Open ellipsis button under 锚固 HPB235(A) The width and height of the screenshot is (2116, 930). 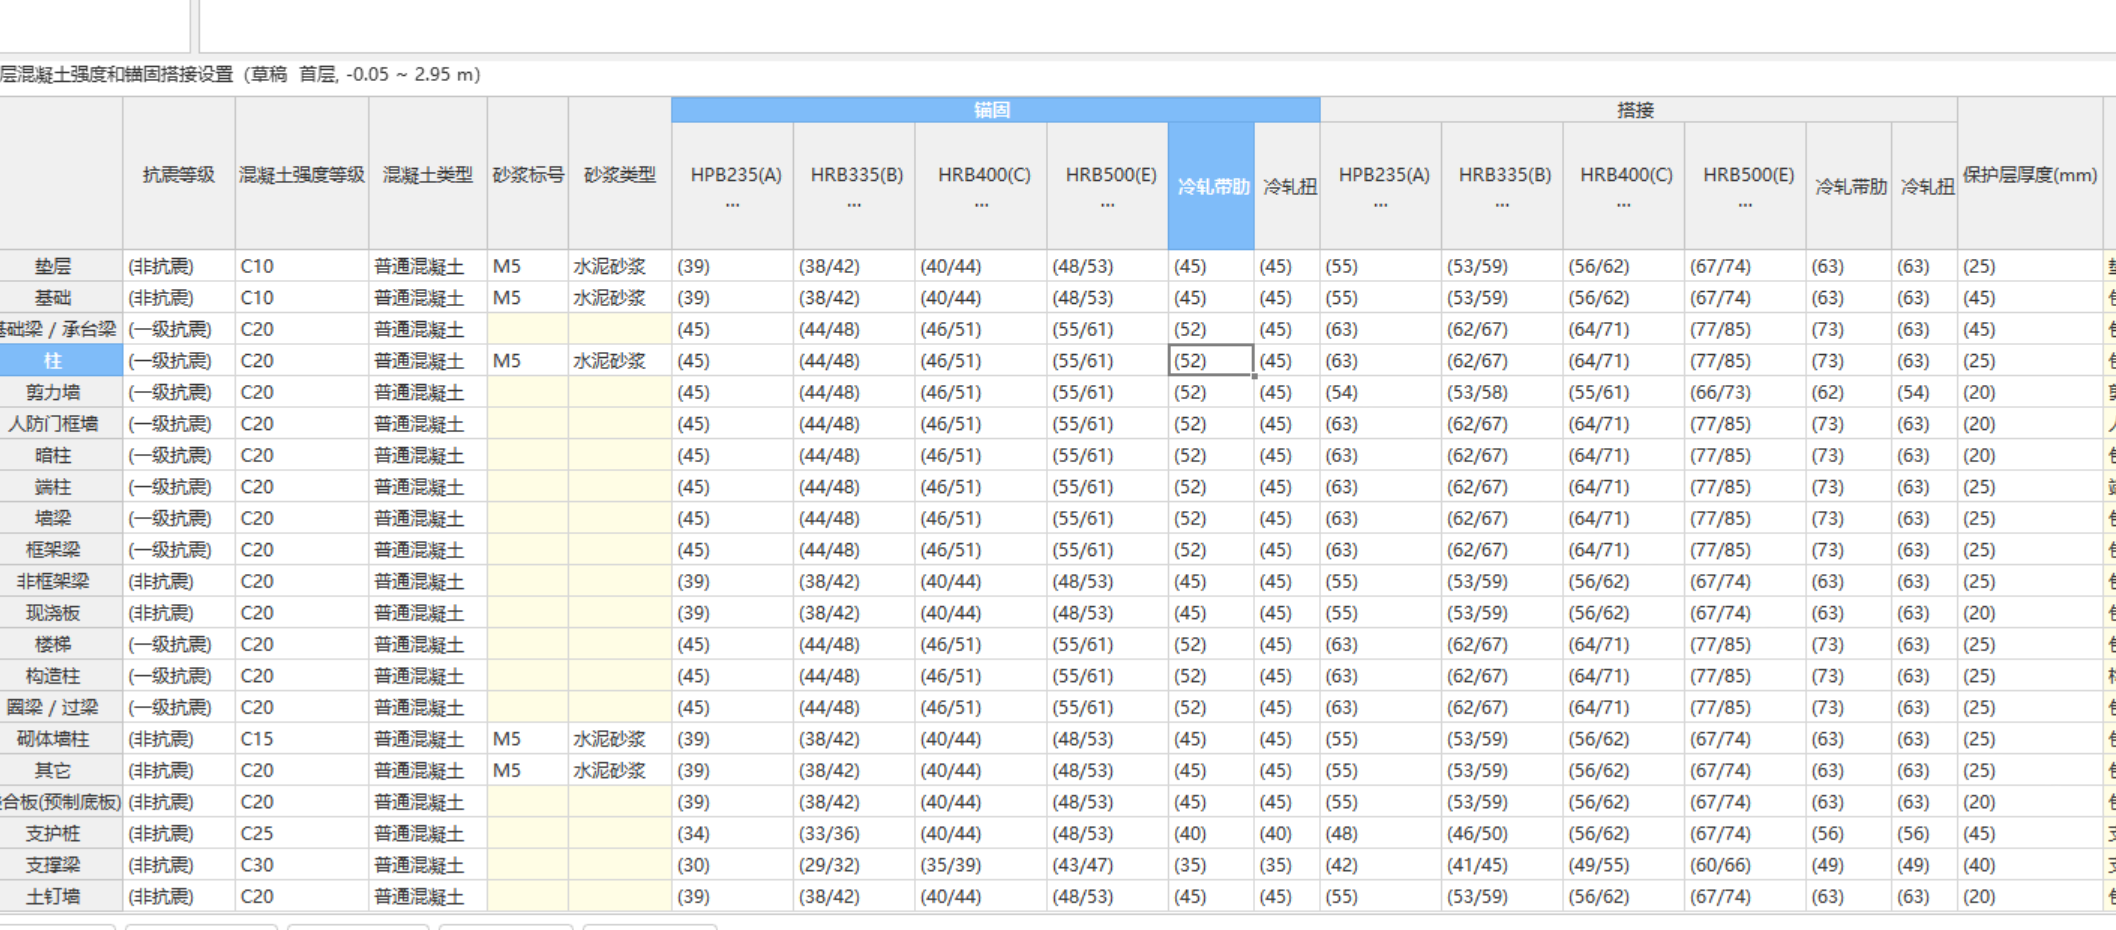(733, 204)
